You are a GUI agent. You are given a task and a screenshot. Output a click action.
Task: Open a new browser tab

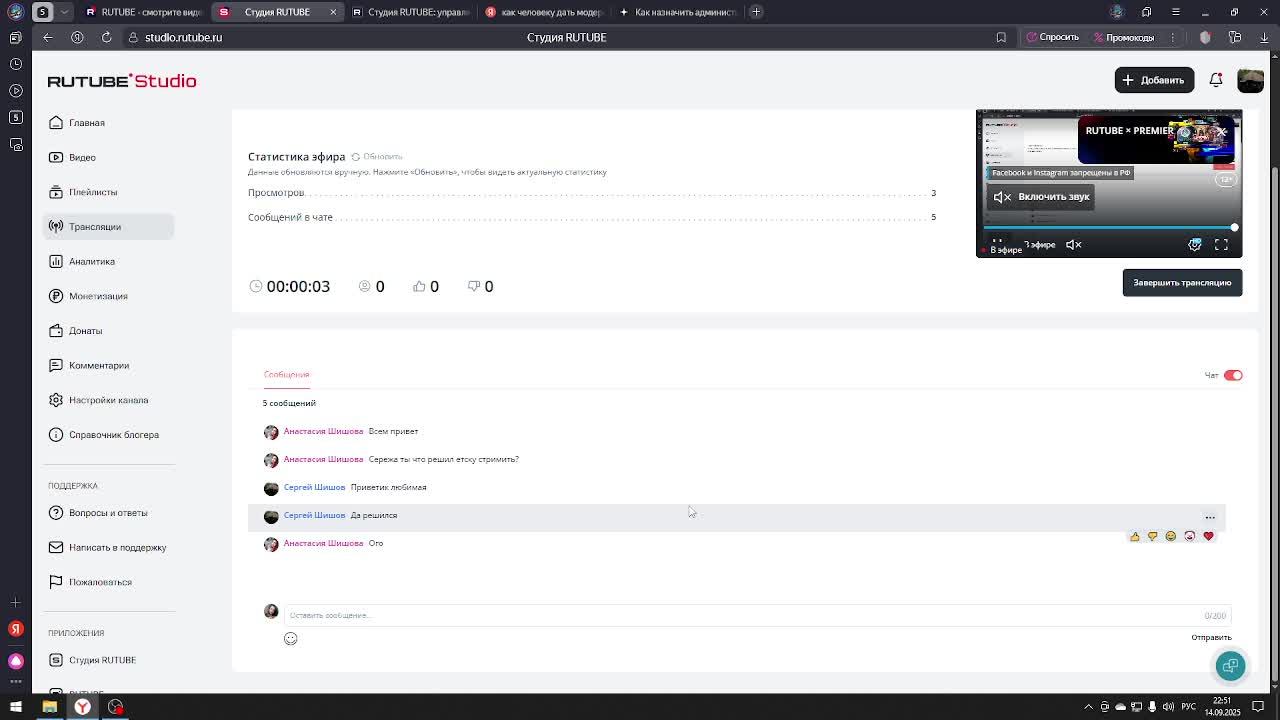click(756, 12)
